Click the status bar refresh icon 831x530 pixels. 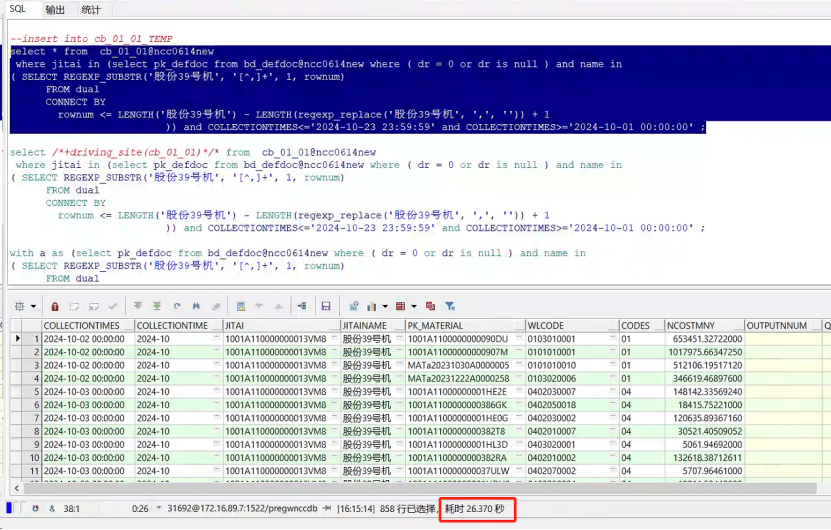(35, 508)
